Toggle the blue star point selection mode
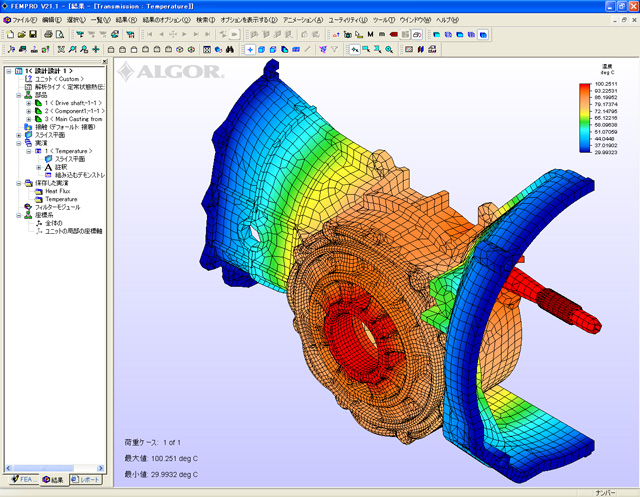The image size is (640, 497). tap(250, 49)
